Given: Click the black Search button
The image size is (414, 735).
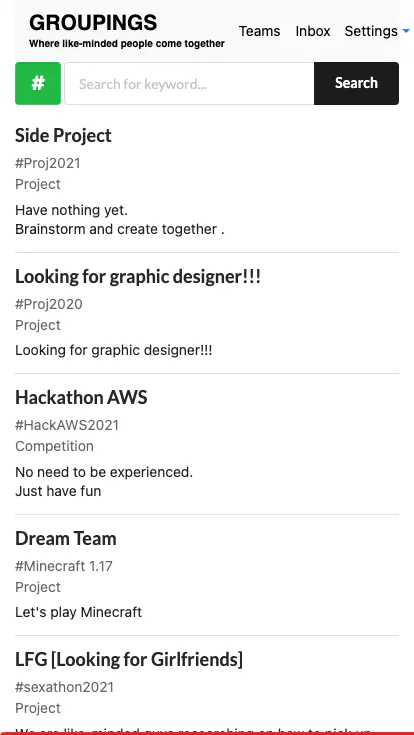Looking at the screenshot, I should pos(356,83).
